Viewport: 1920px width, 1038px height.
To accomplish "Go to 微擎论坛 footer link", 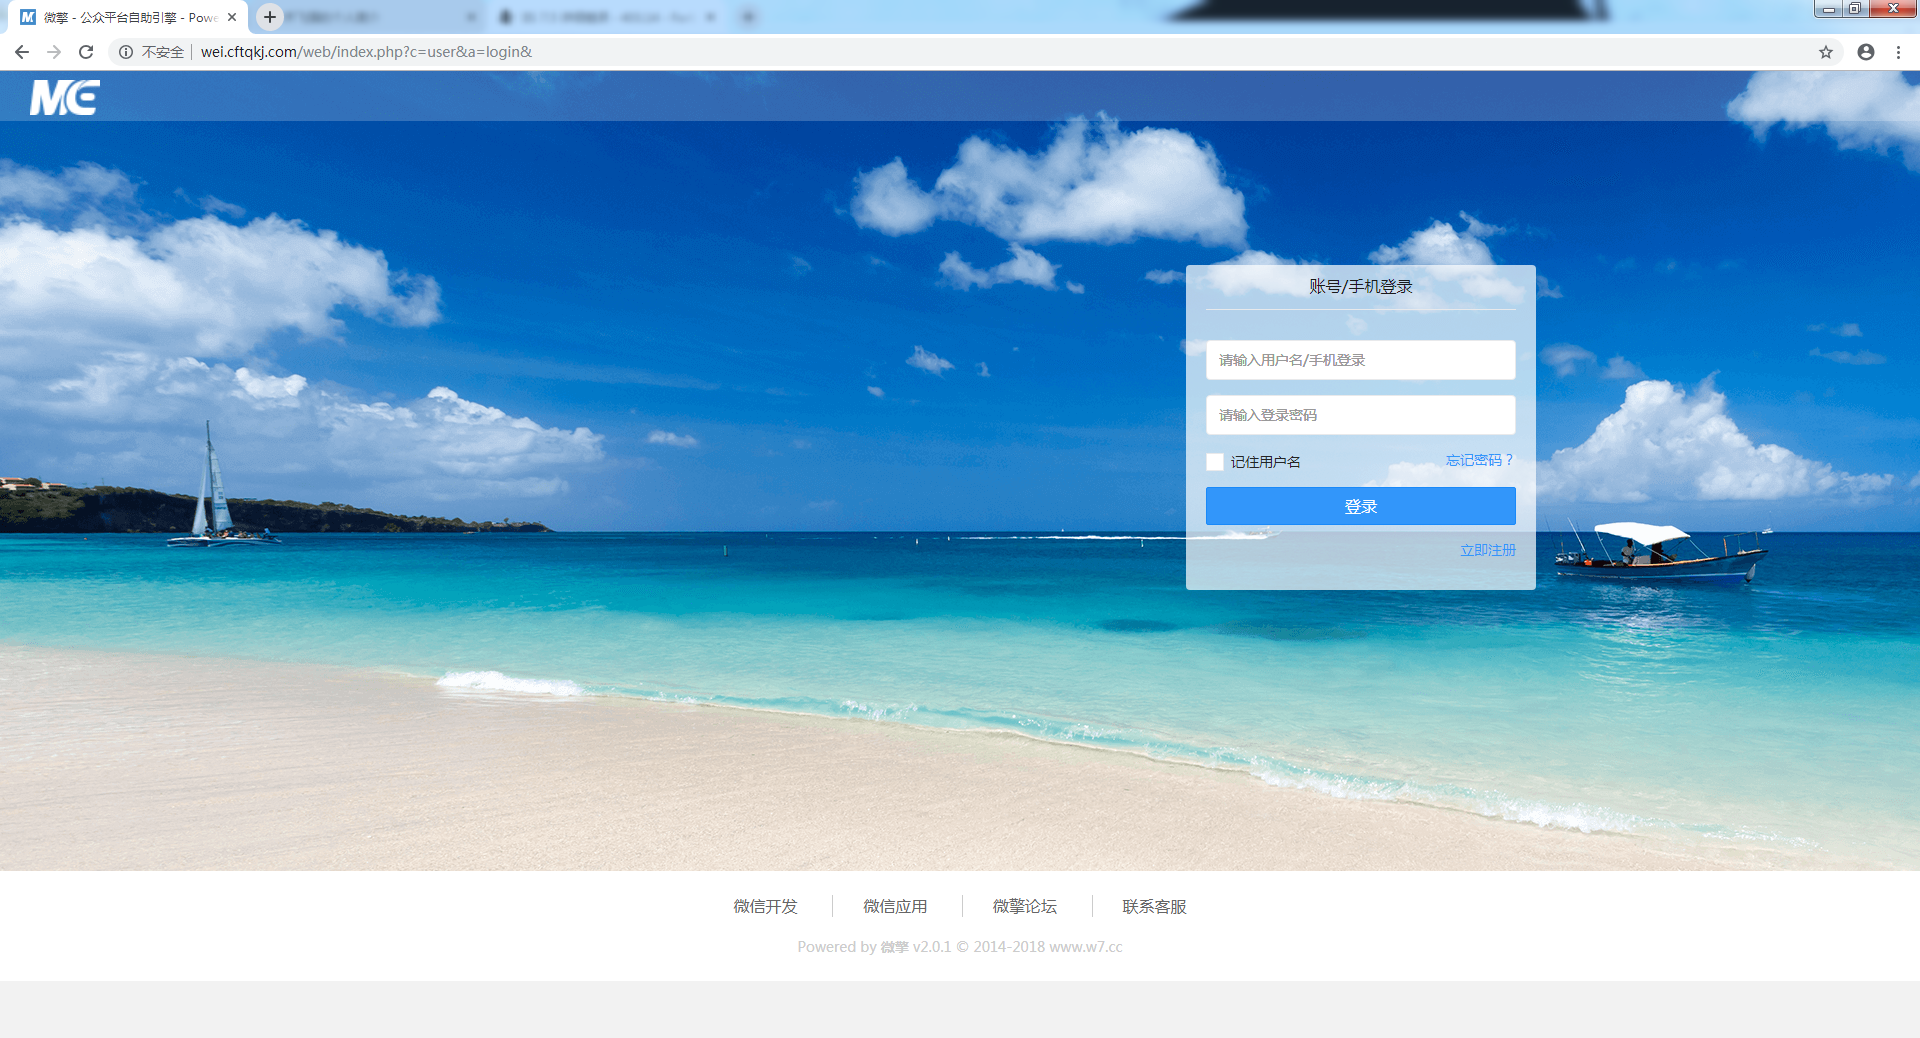I will 1024,906.
